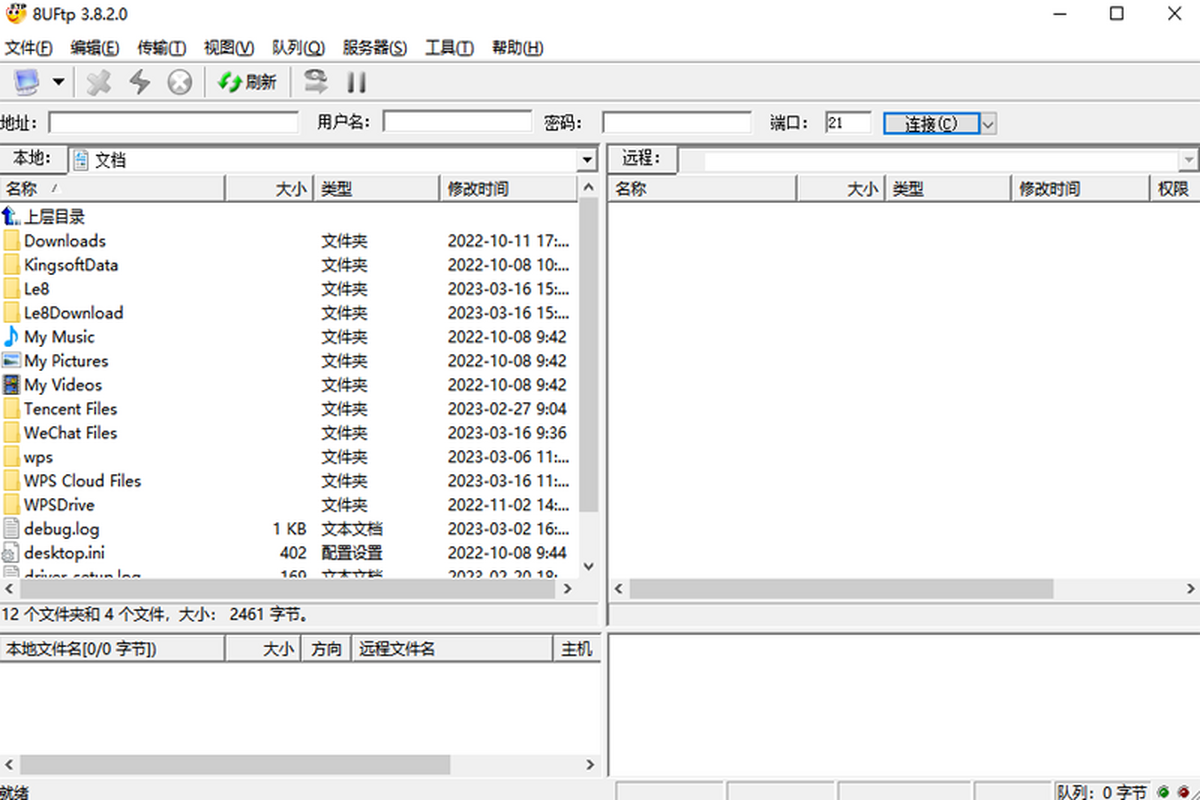Viewport: 1200px width, 800px height.
Task: Select the My Music folder icon
Action: coord(11,337)
